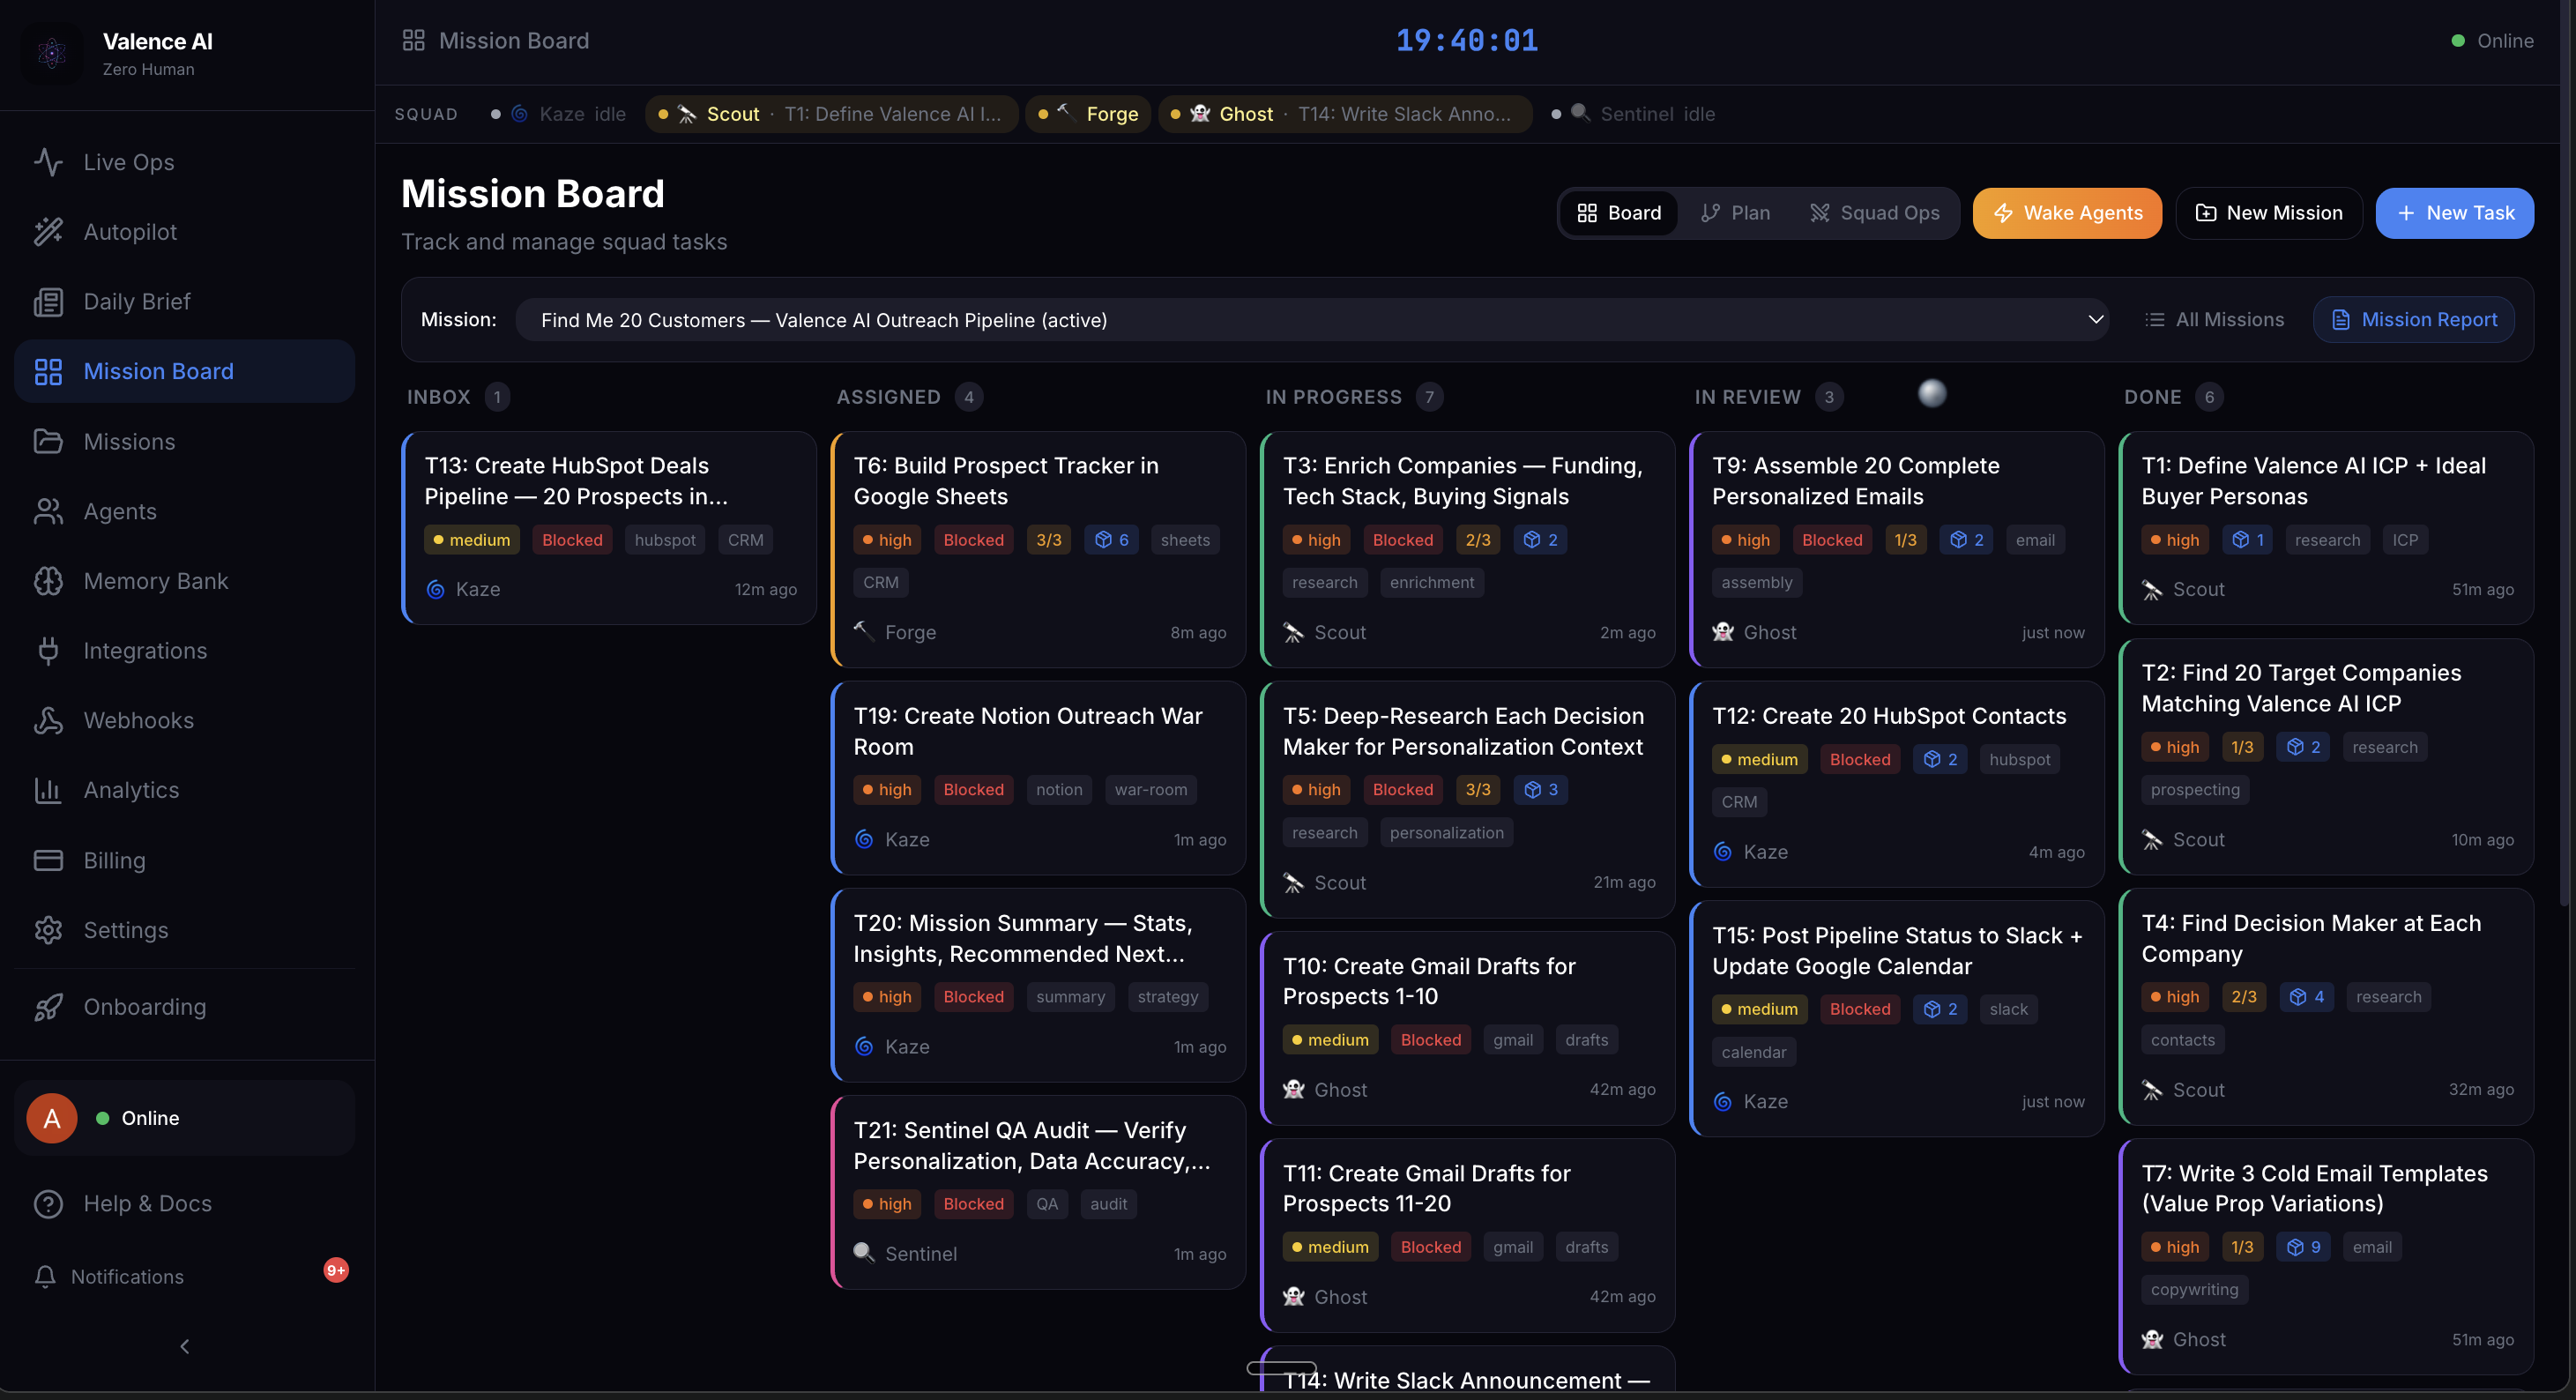This screenshot has width=2576, height=1400.
Task: Click the Wake Agents button
Action: pos(2066,212)
